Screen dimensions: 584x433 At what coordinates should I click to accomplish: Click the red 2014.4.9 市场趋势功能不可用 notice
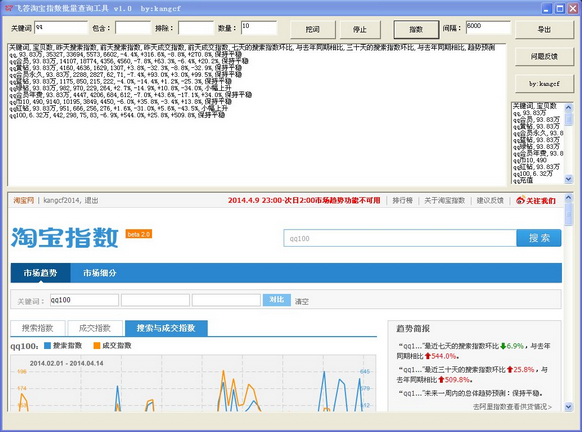[304, 200]
